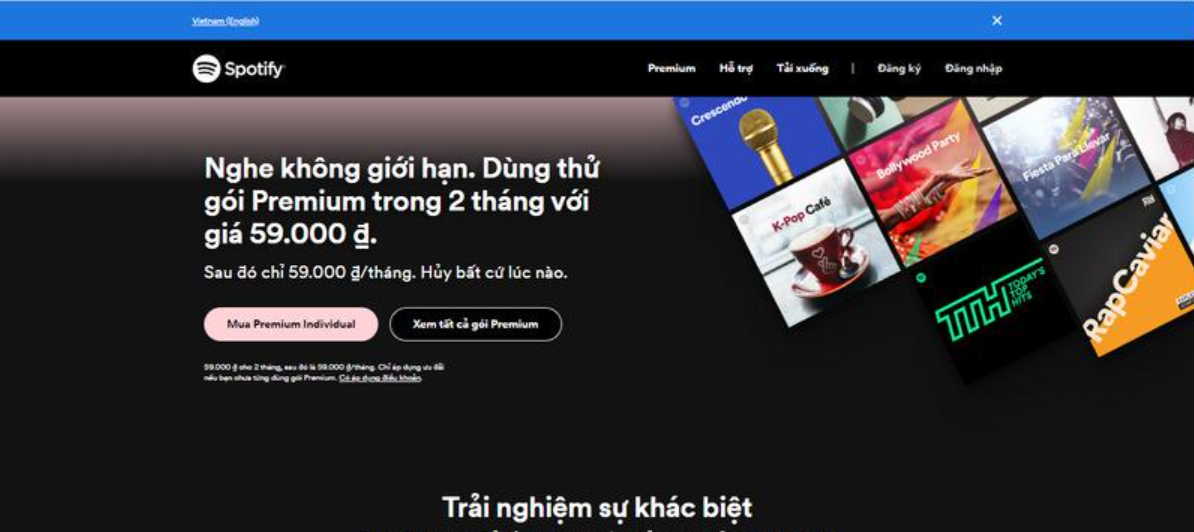The image size is (1194, 532).
Task: Click the Mua Premium Individual button
Action: (x=291, y=324)
